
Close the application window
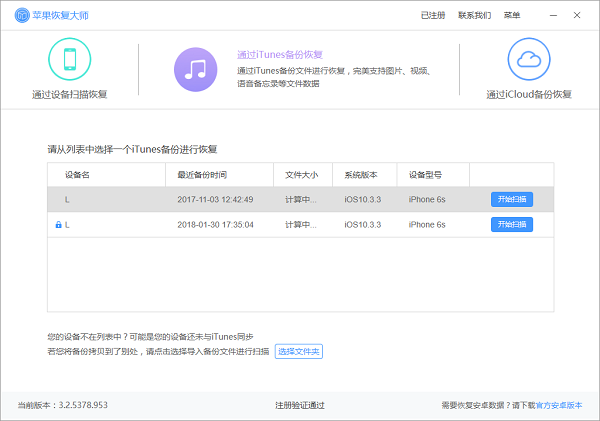pyautogui.click(x=577, y=15)
